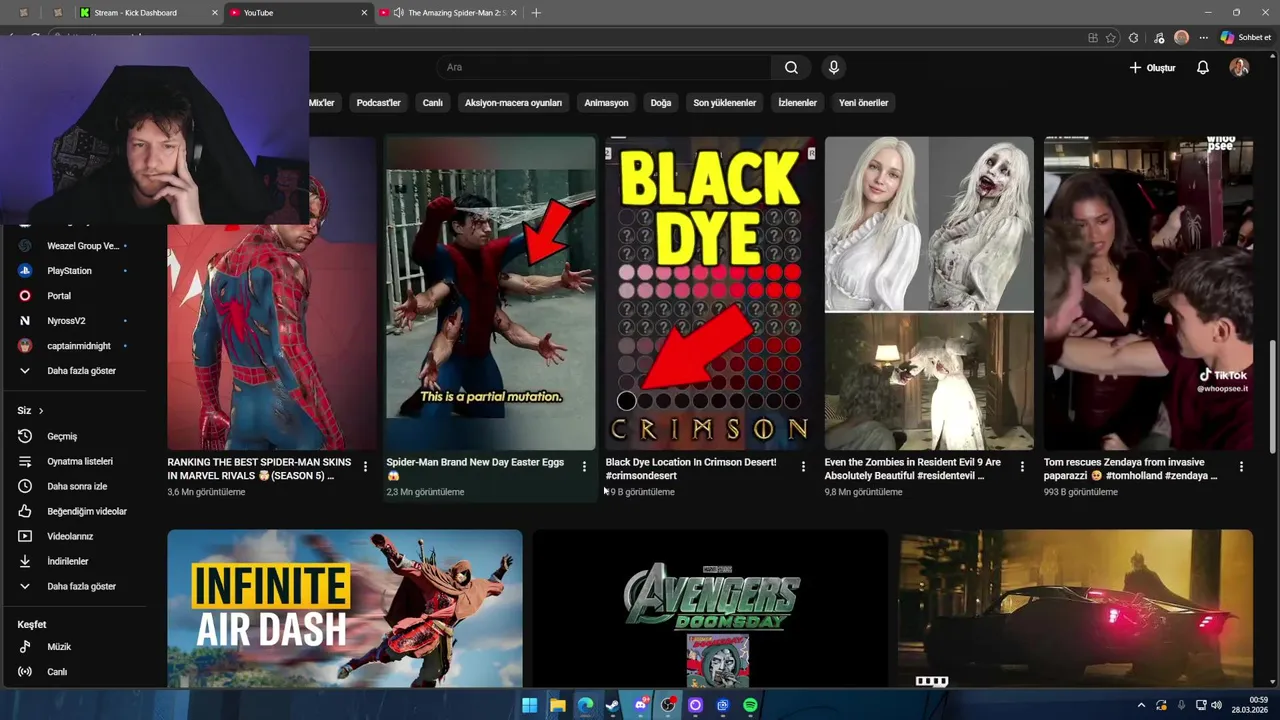Switch to Stream - Kick Dashboard tab
Screen dimensions: 1280x720
(x=148, y=13)
